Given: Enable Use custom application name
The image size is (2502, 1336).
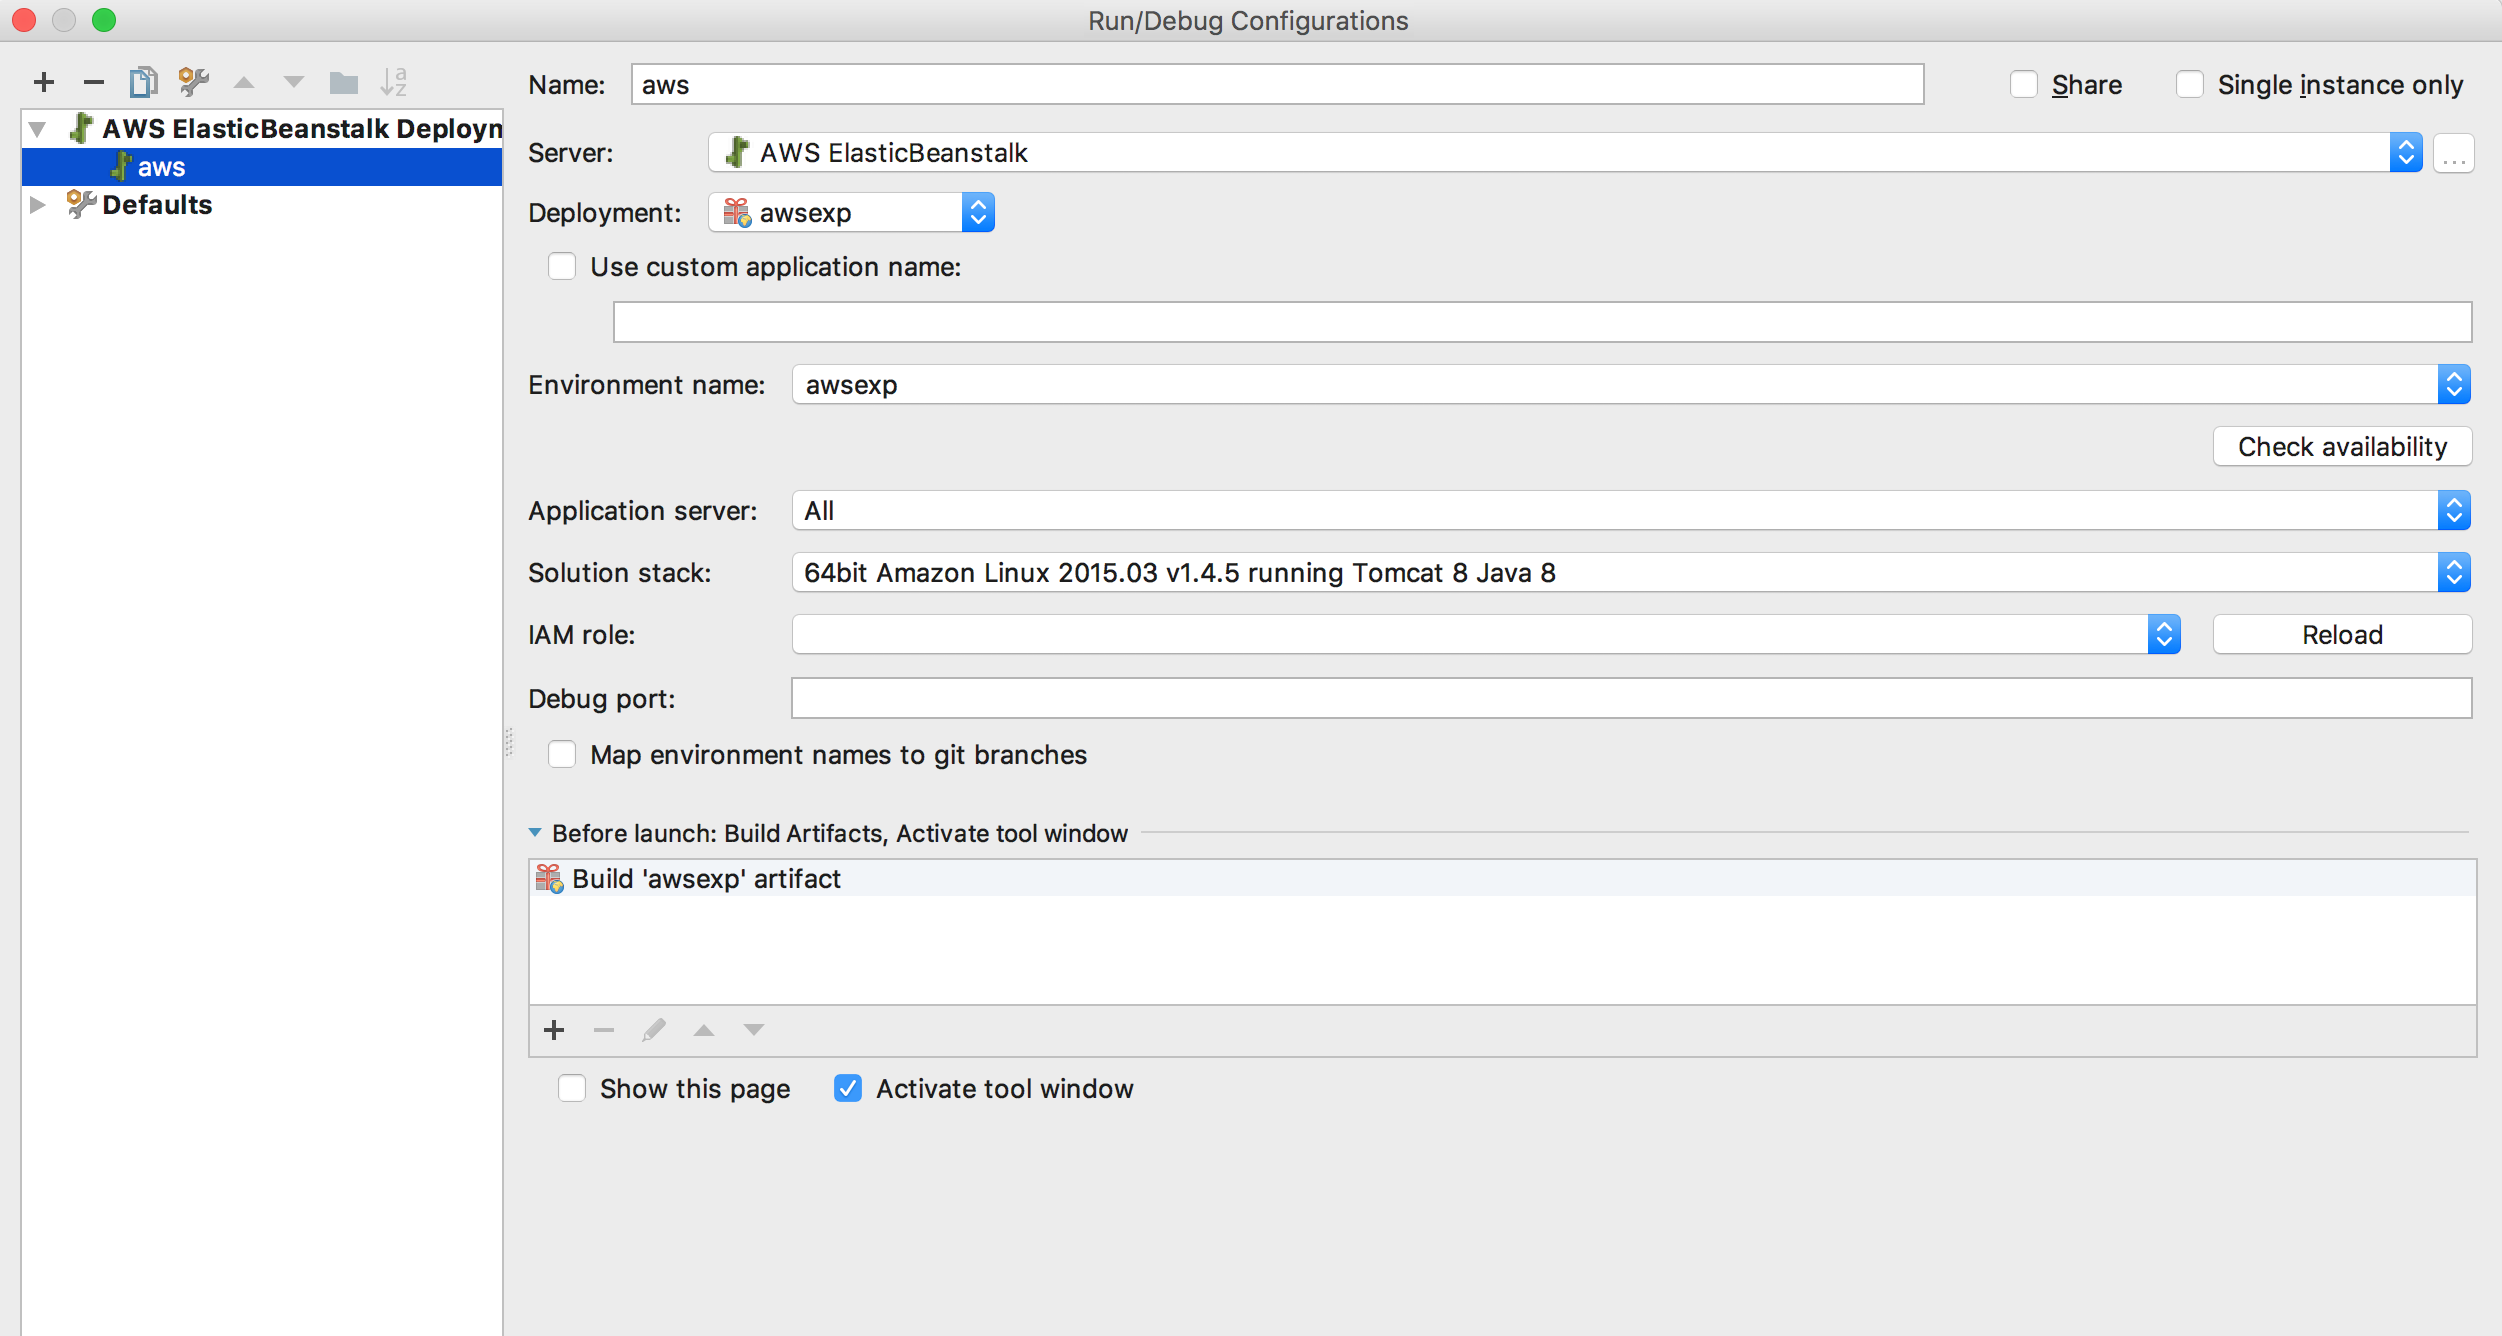Looking at the screenshot, I should point(562,266).
